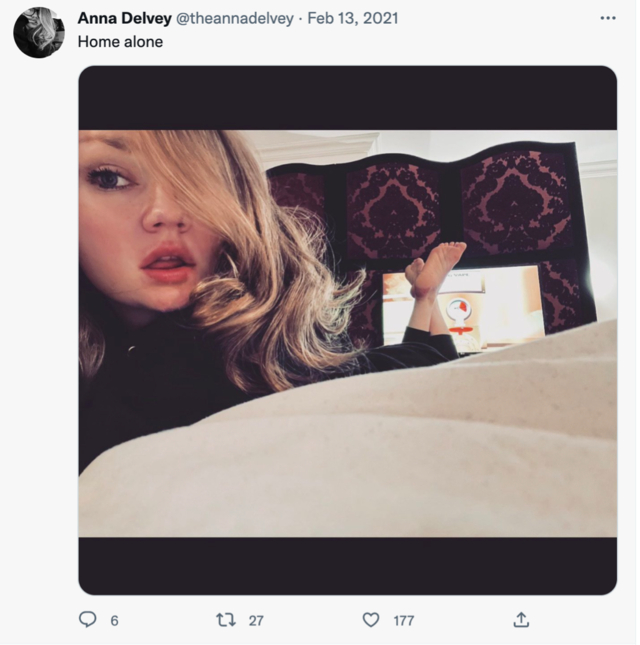Open the share icon below the photo

tap(520, 620)
